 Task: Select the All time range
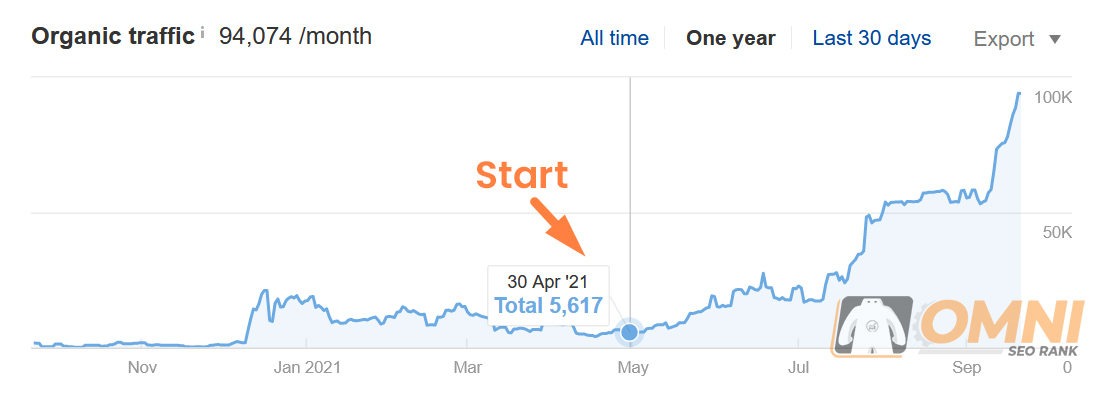click(614, 38)
